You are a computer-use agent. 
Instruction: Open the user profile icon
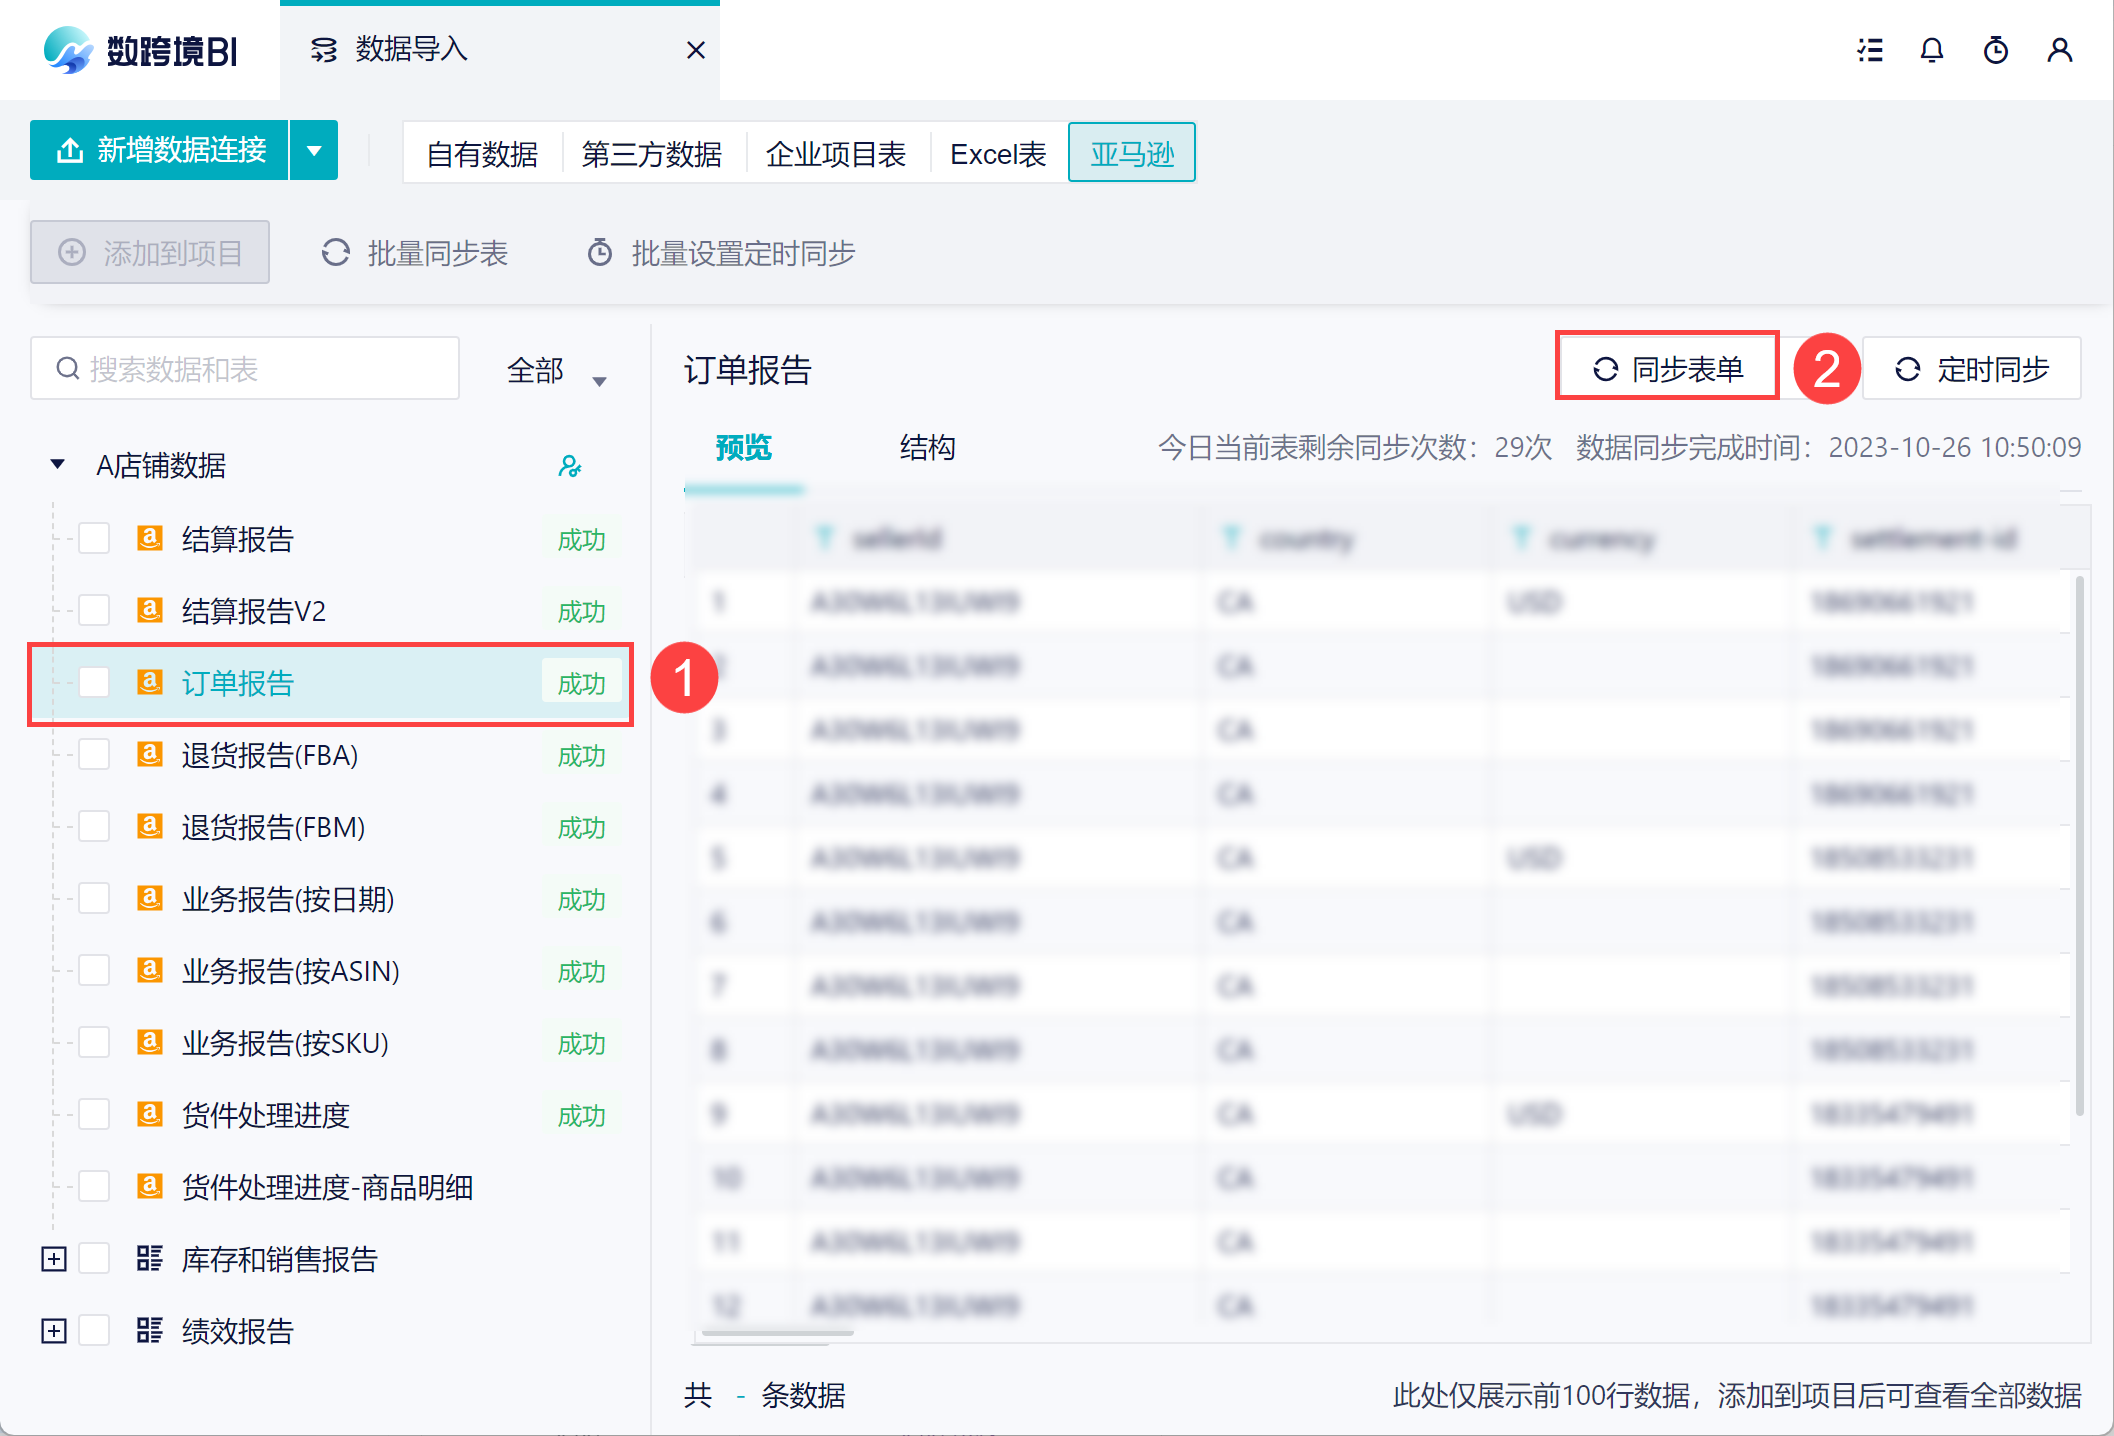point(2059,50)
